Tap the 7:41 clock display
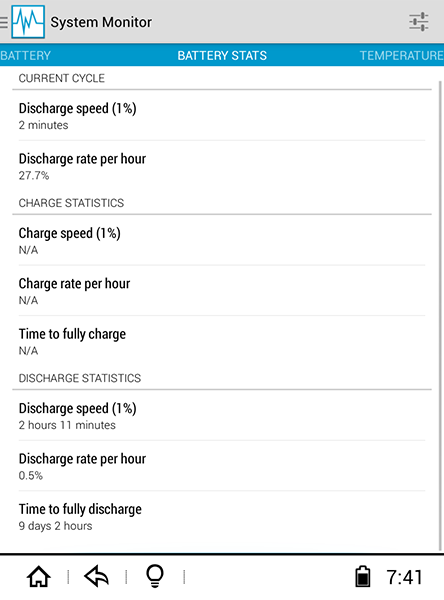 404,577
